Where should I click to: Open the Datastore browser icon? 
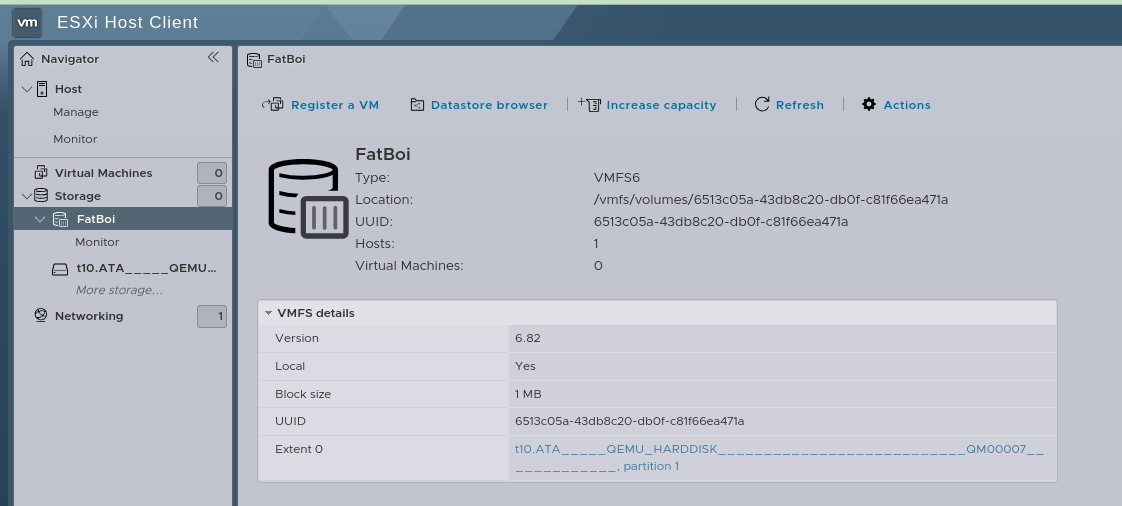click(417, 105)
